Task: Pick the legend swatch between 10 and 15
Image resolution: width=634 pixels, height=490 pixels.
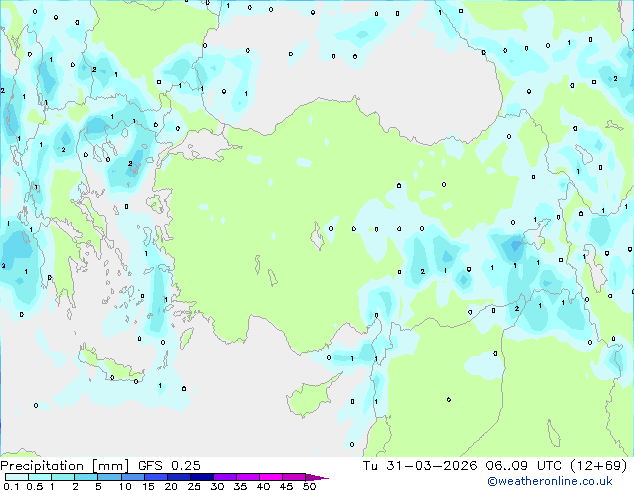Action: tap(132, 477)
